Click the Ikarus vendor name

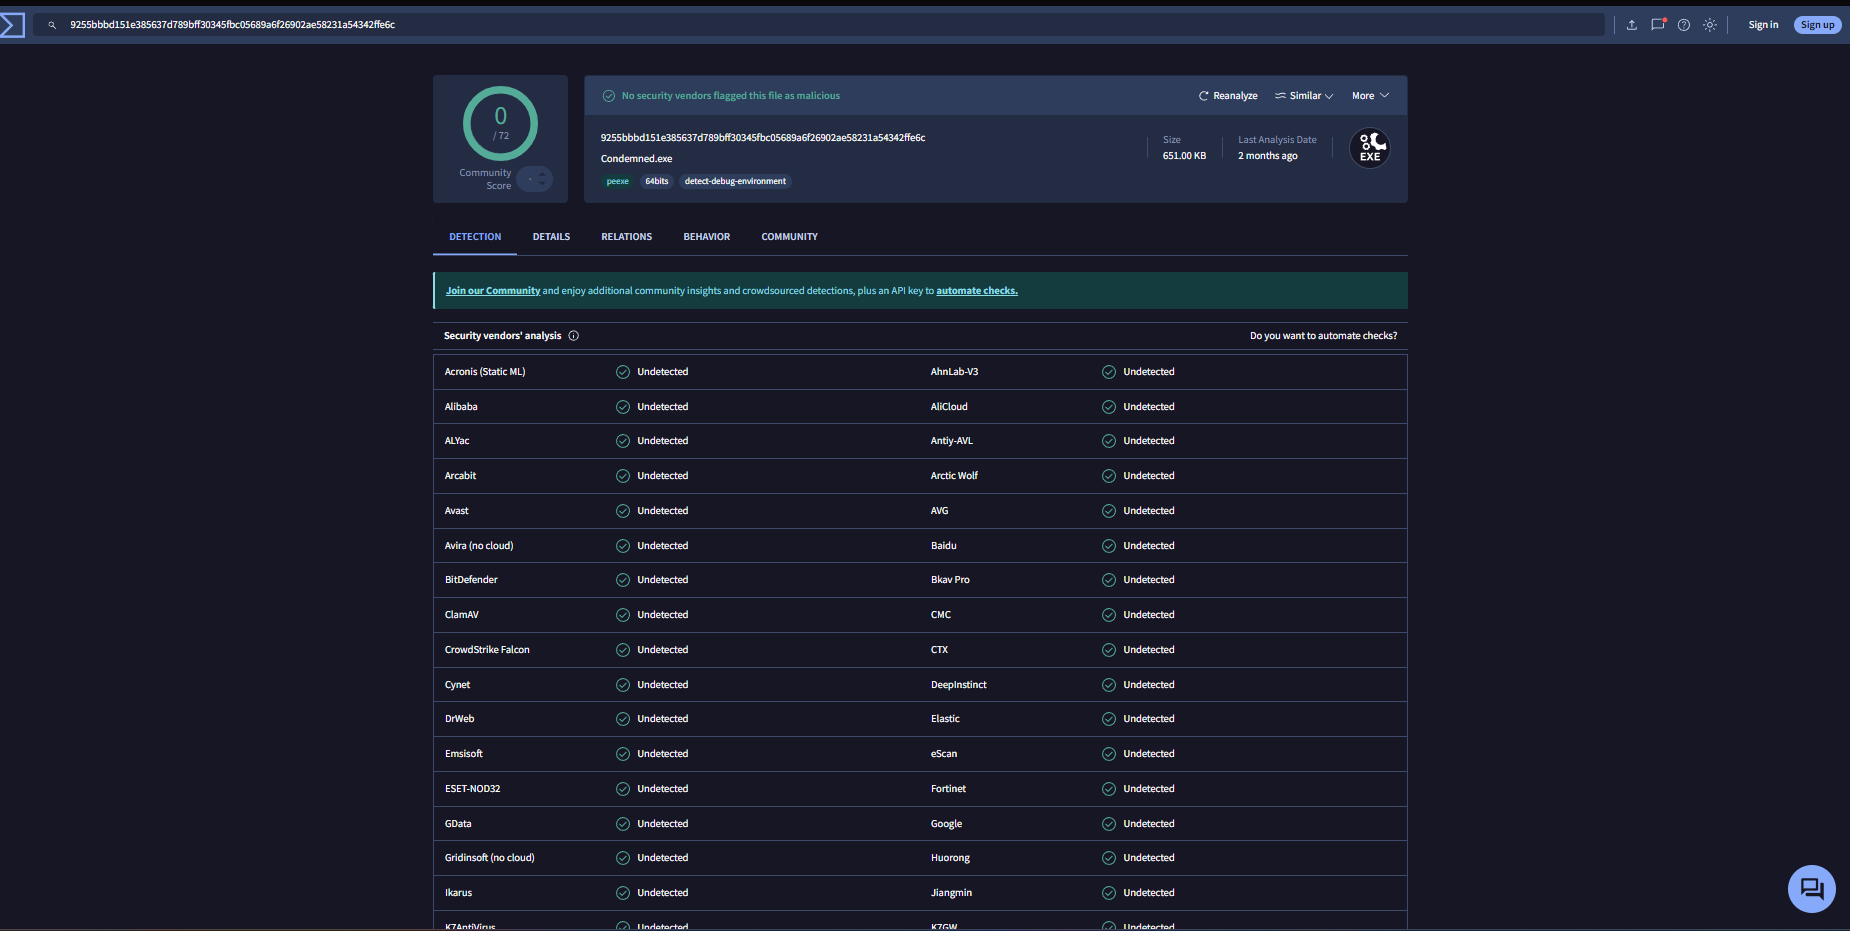(458, 893)
